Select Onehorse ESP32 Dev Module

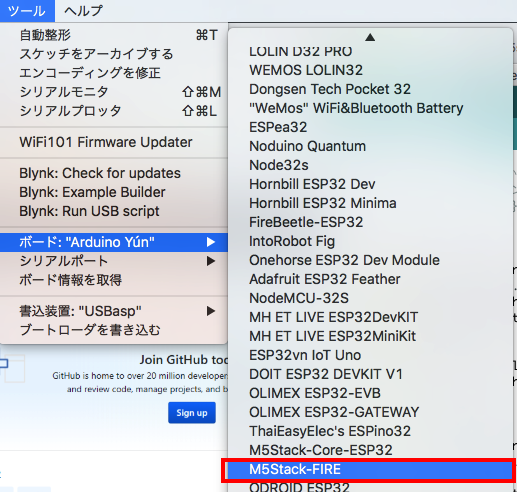[370, 260]
